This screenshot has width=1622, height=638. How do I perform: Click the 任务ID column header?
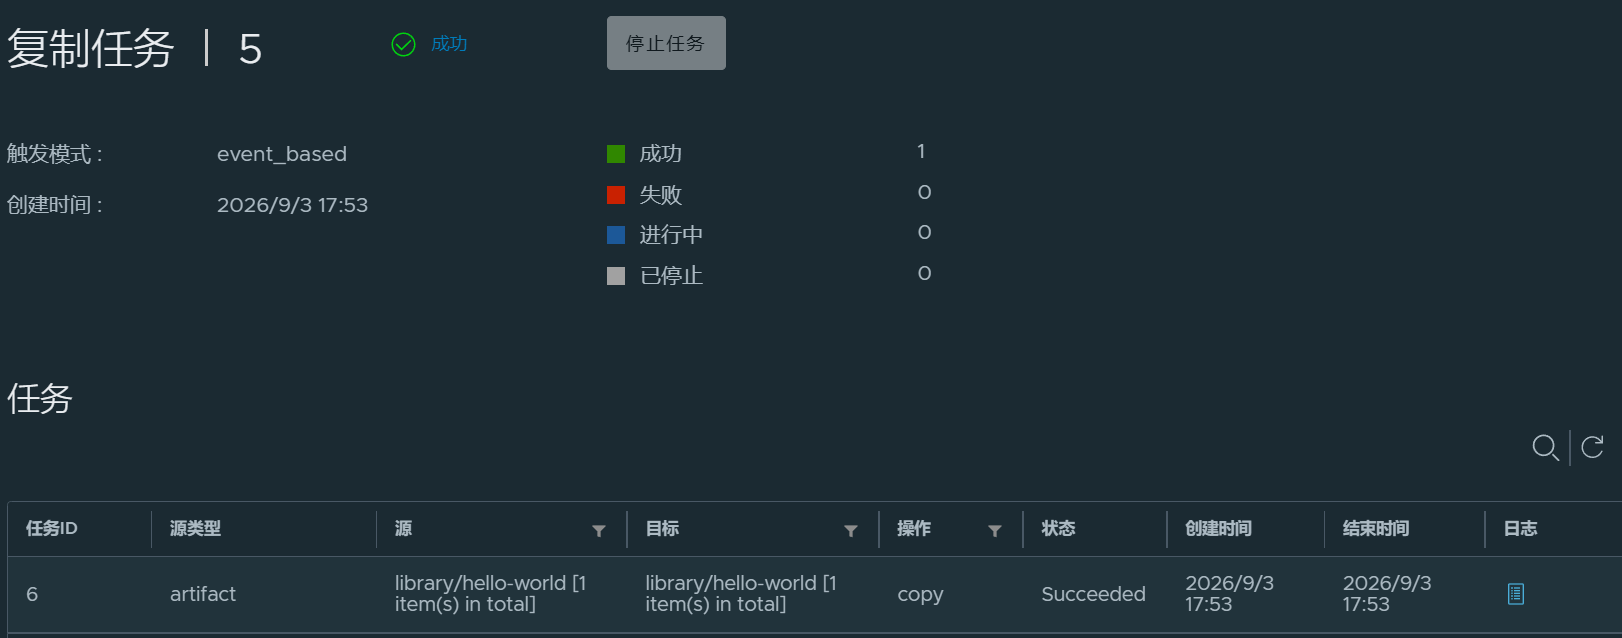(52, 528)
